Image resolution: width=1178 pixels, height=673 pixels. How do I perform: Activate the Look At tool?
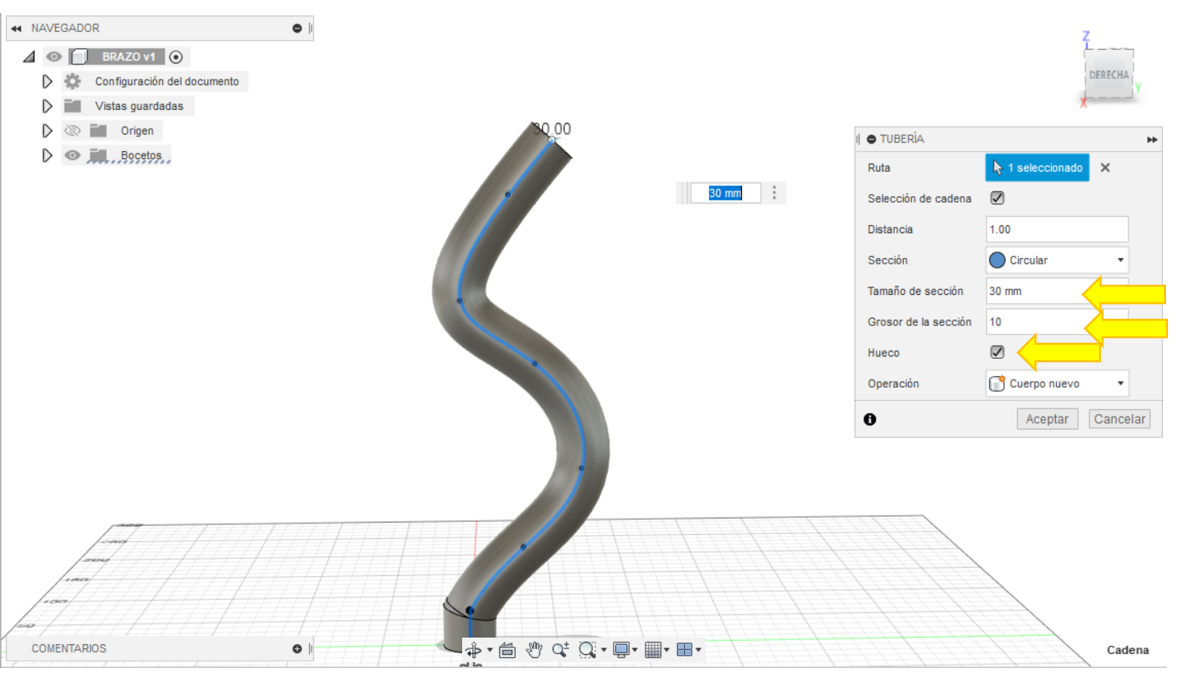507,650
